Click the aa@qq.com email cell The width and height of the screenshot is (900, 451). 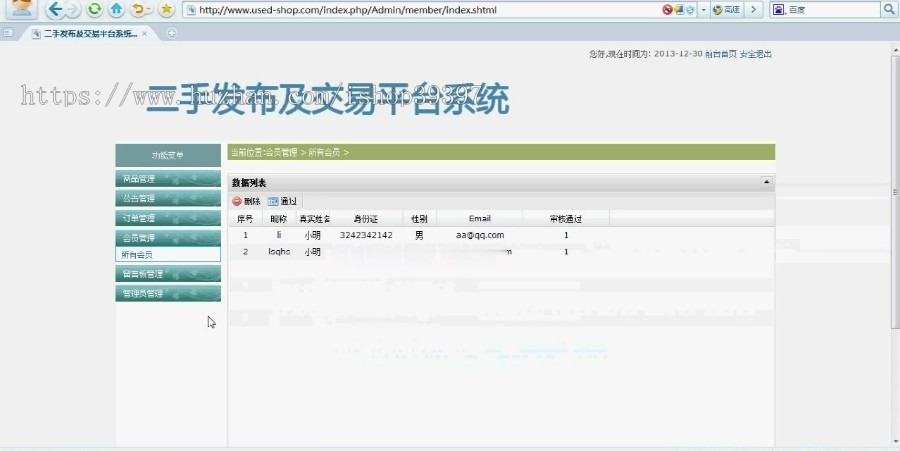point(480,235)
